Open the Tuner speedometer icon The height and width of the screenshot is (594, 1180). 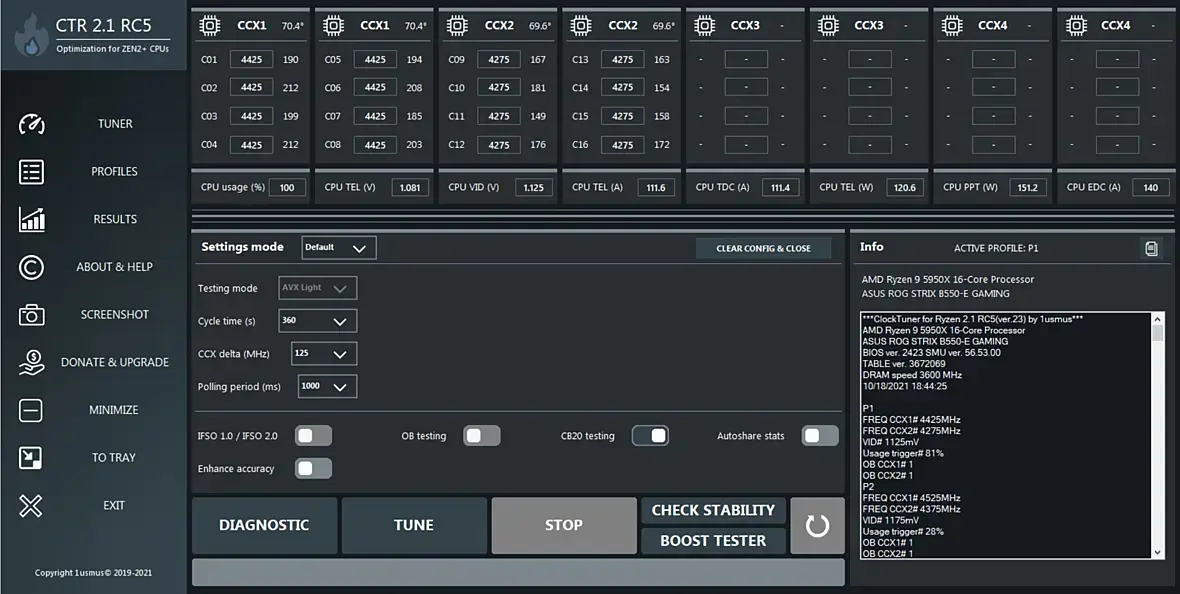pyautogui.click(x=32, y=124)
